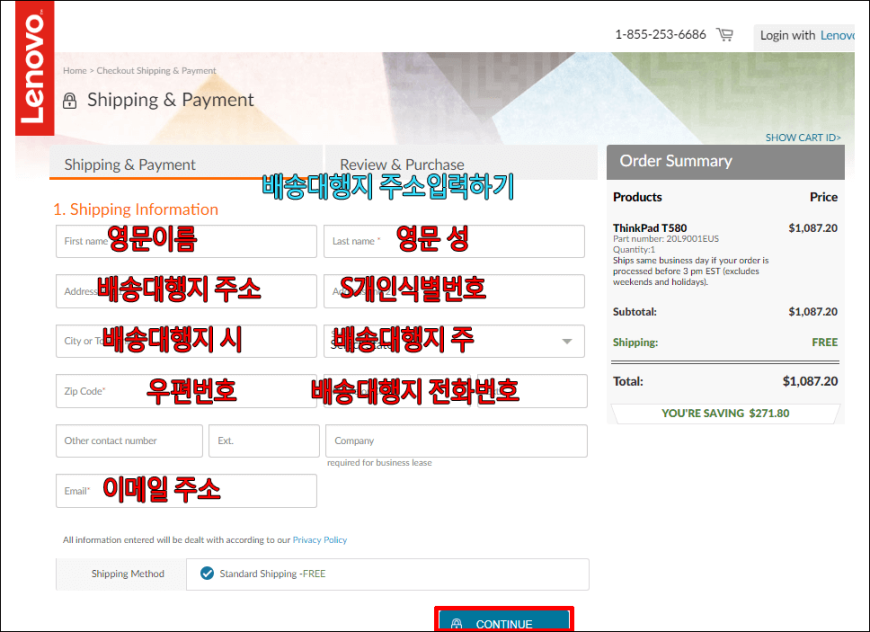Click the Shipping FREE value
The height and width of the screenshot is (632, 870).
[825, 342]
